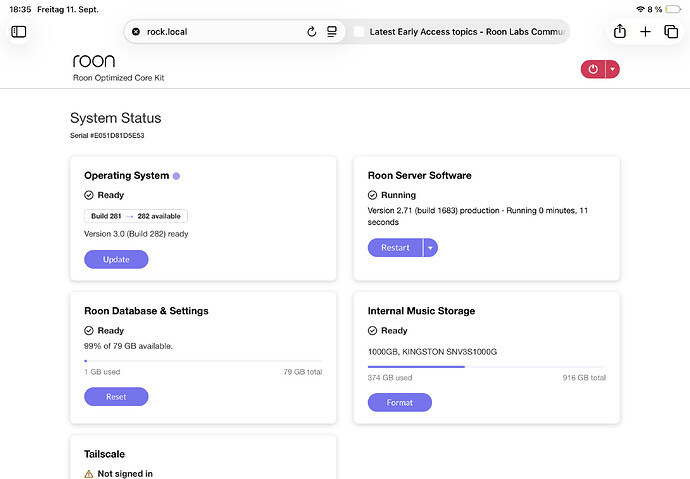Click the "374 GB used" label
Viewport: 690px width, 479px height.
point(390,377)
